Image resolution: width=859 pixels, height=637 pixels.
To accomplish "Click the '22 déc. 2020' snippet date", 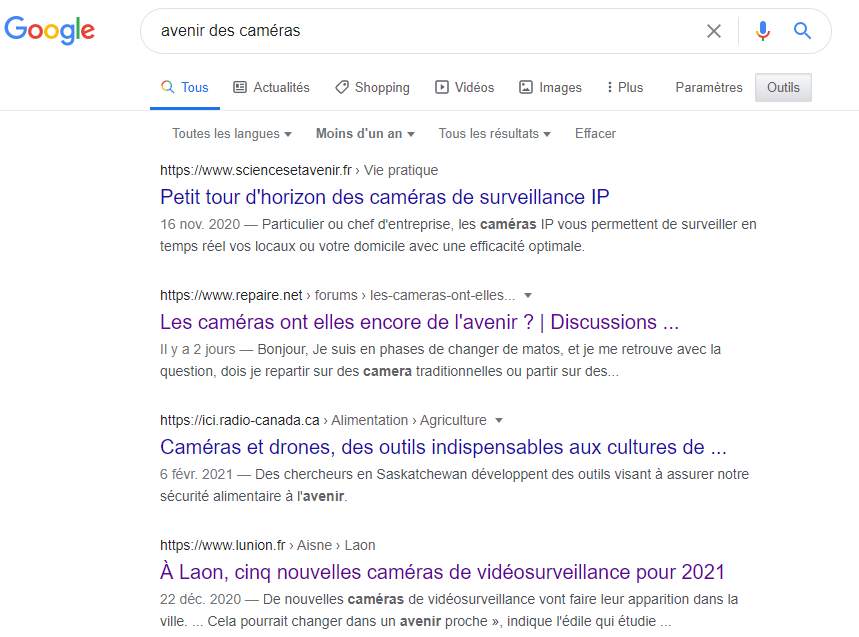I will click(x=201, y=600).
